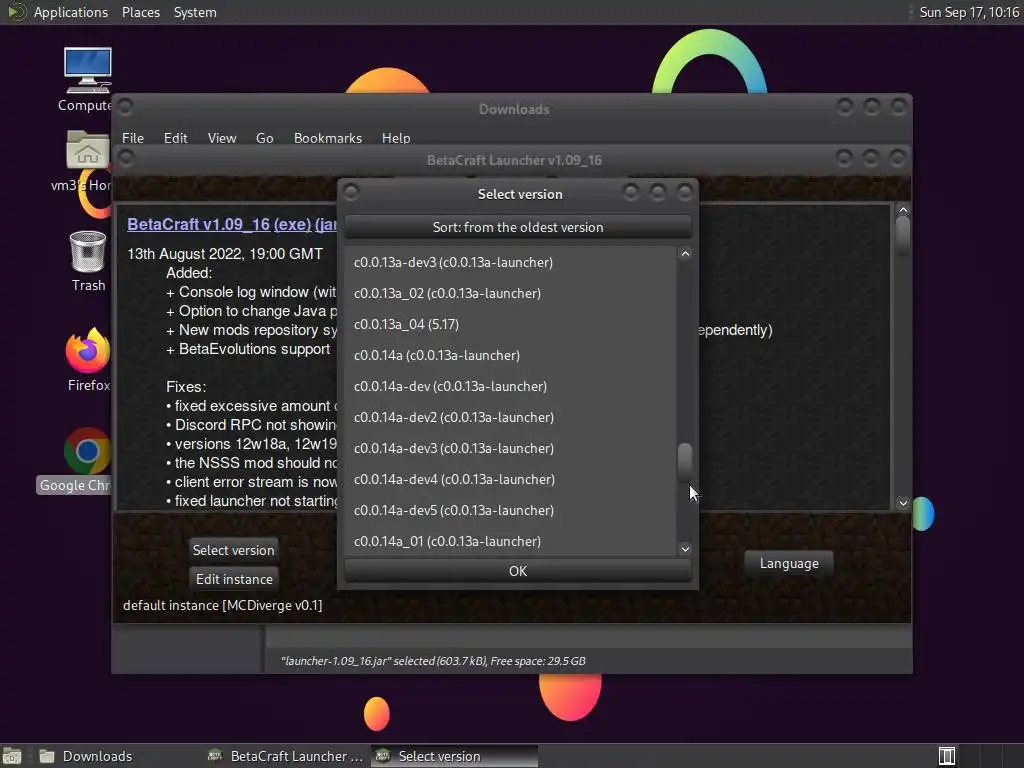Open View menu in Downloads window
The image size is (1024, 768).
[x=221, y=138]
